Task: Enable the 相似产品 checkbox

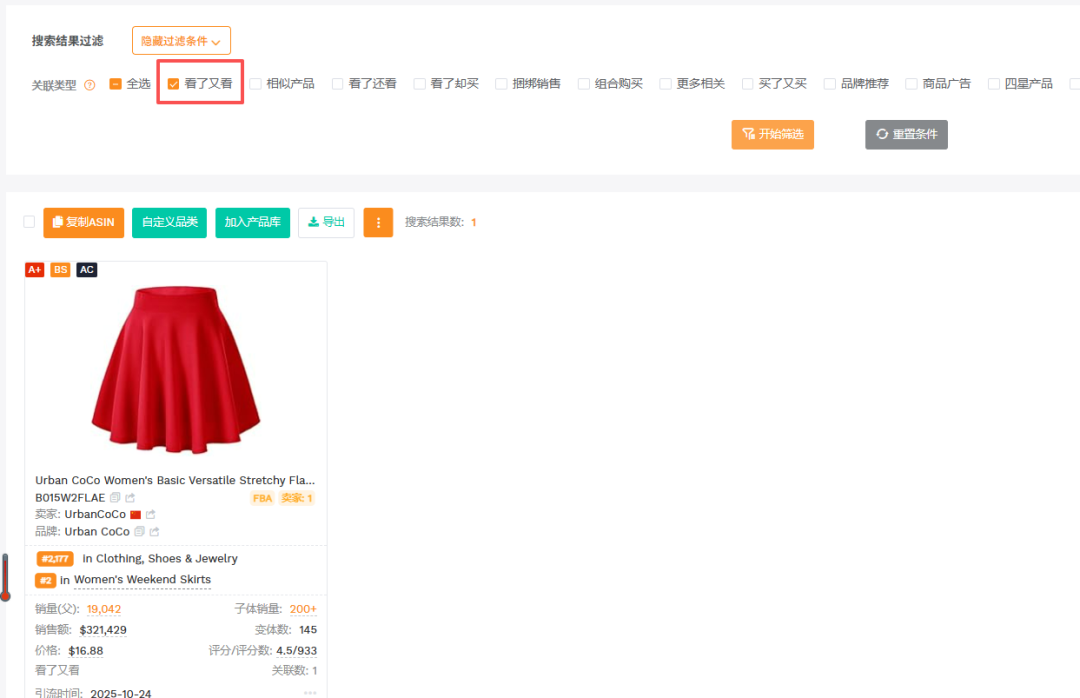Action: coord(257,84)
